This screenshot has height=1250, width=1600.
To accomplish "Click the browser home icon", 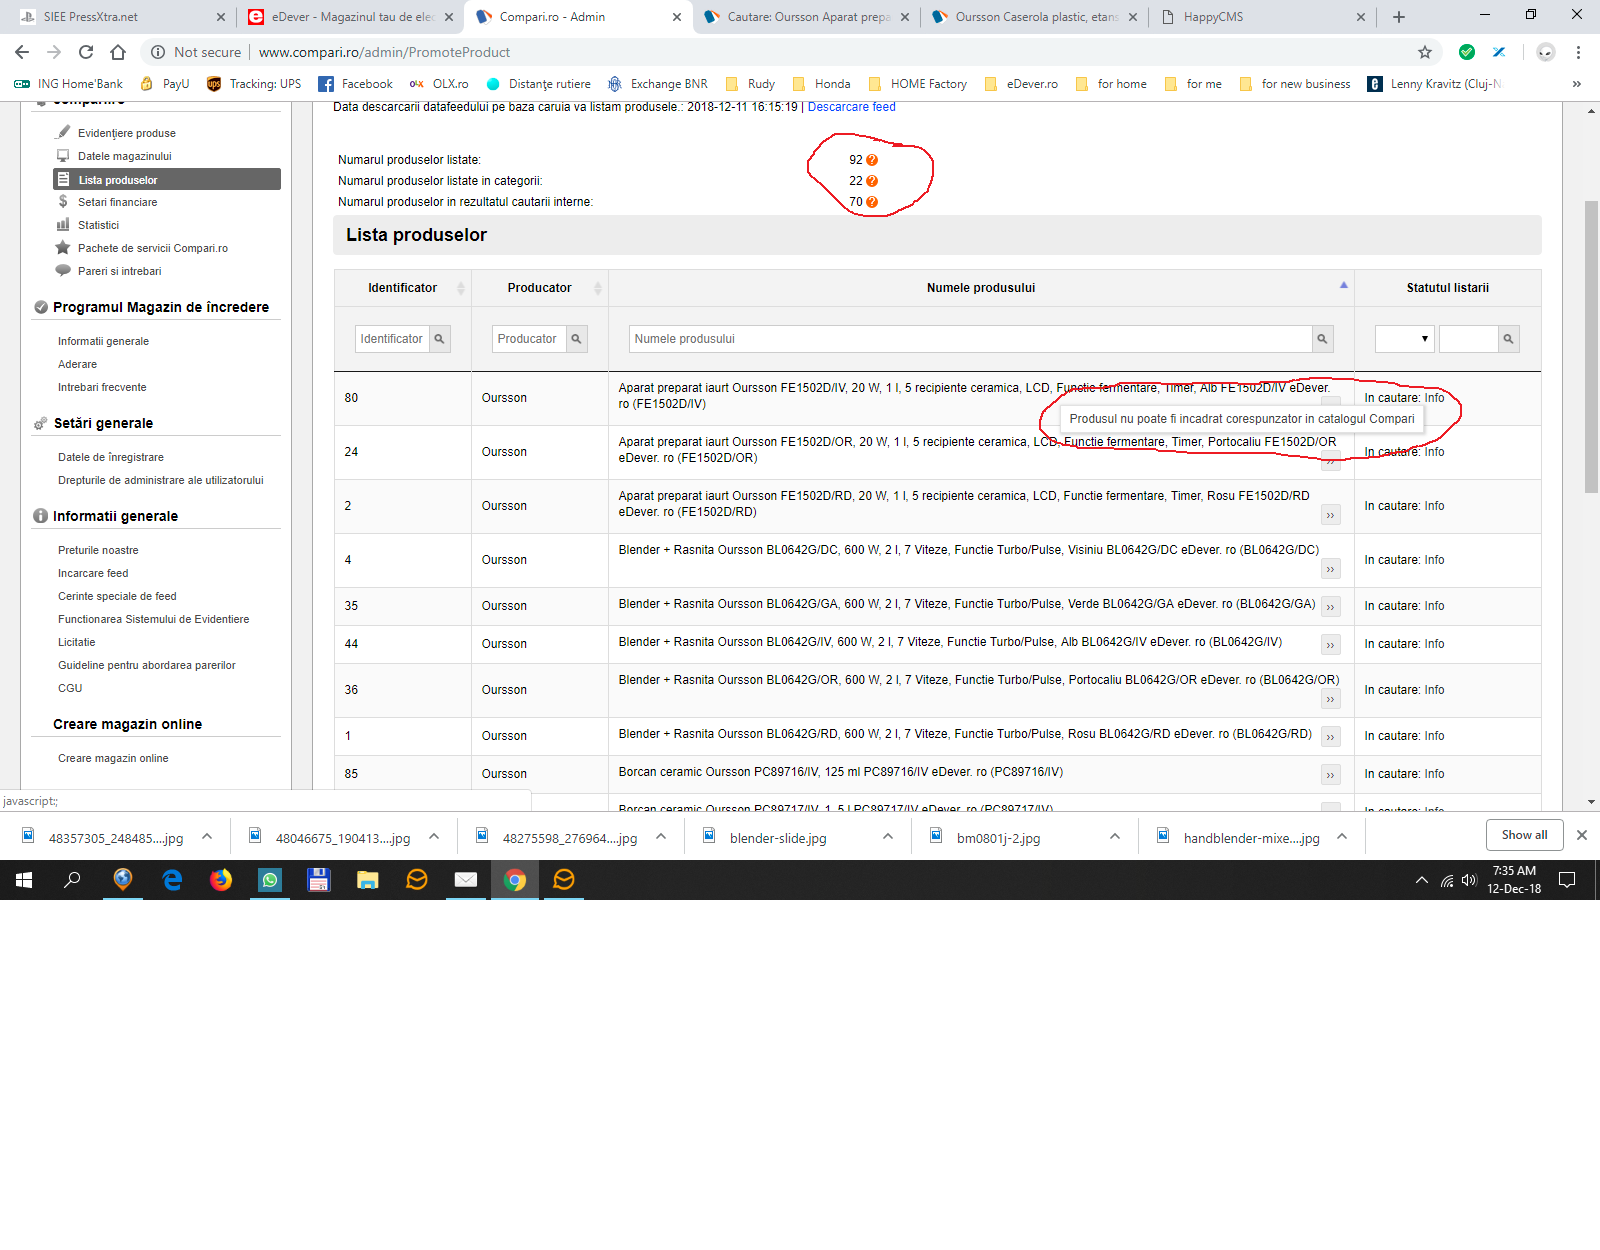I will (118, 52).
